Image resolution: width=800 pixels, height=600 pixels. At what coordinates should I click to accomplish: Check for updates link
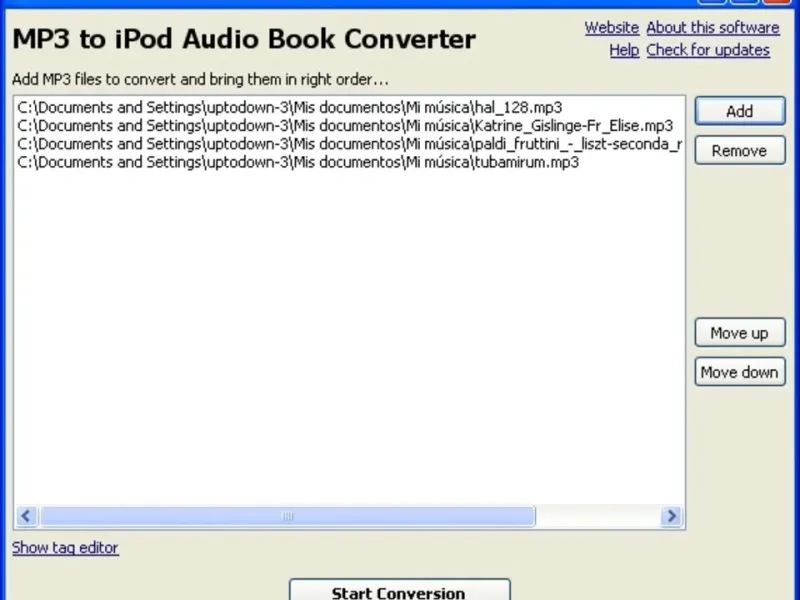click(708, 50)
